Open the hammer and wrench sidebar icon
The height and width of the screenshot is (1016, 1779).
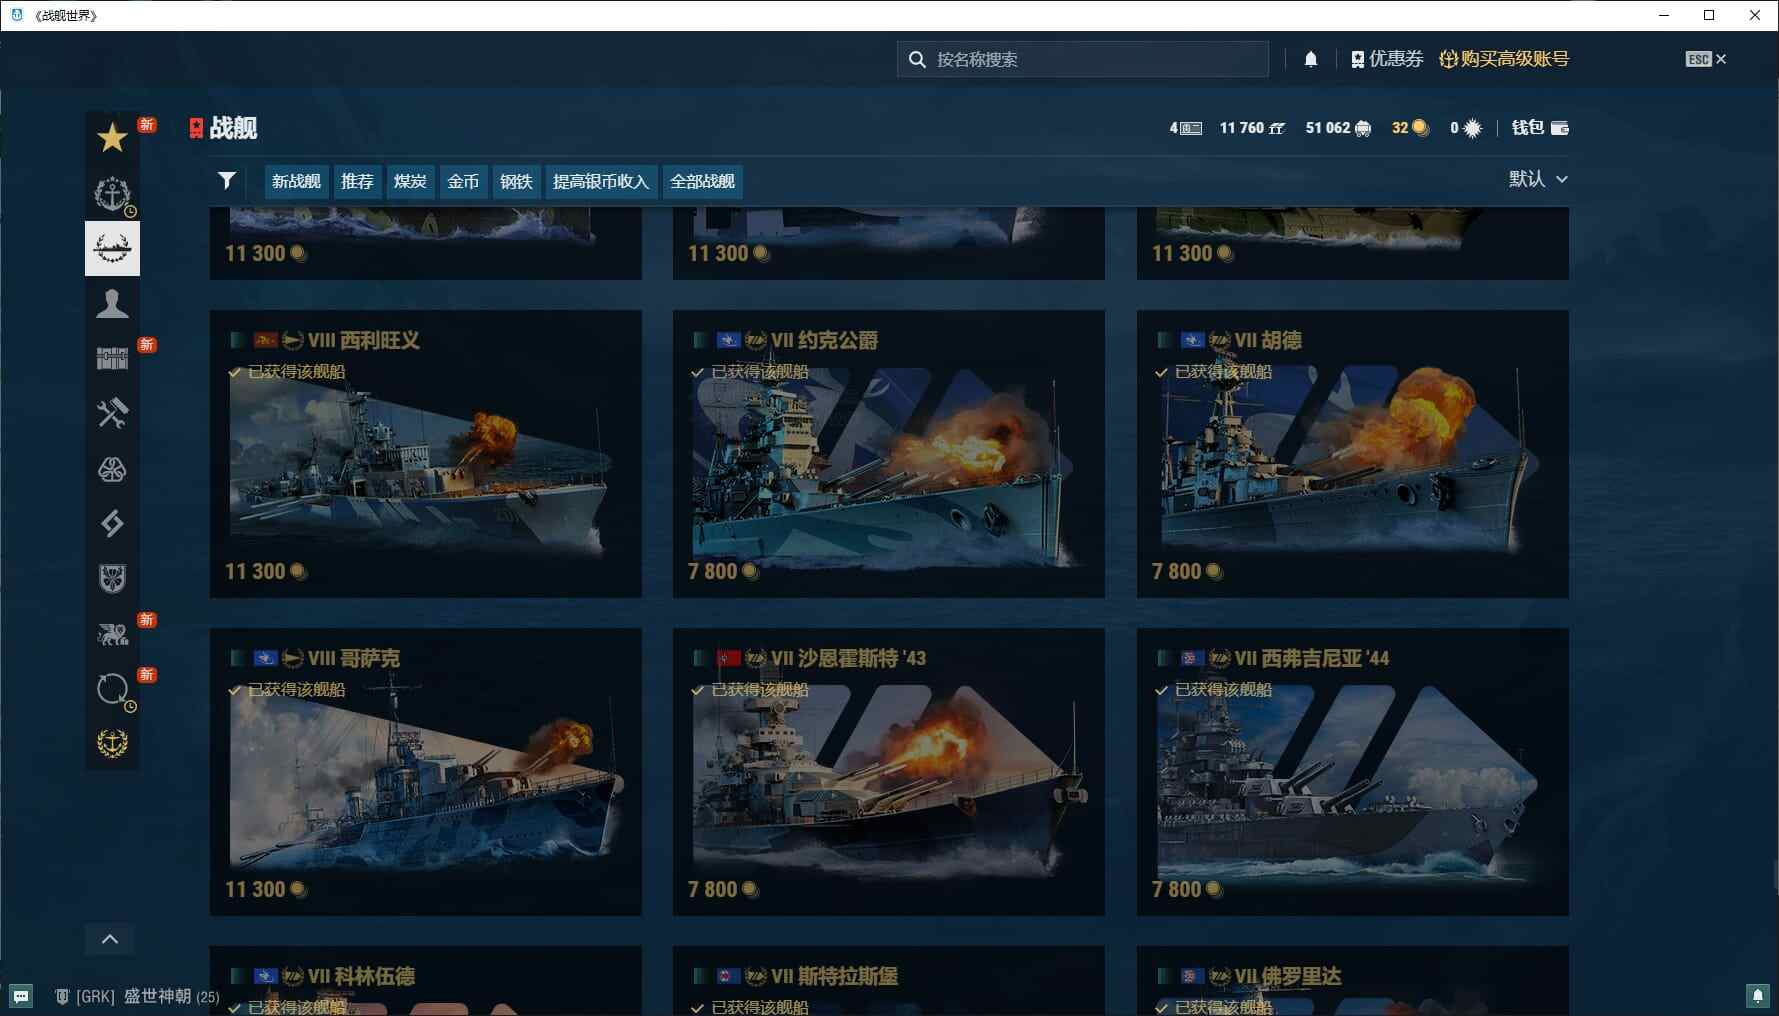(x=112, y=413)
